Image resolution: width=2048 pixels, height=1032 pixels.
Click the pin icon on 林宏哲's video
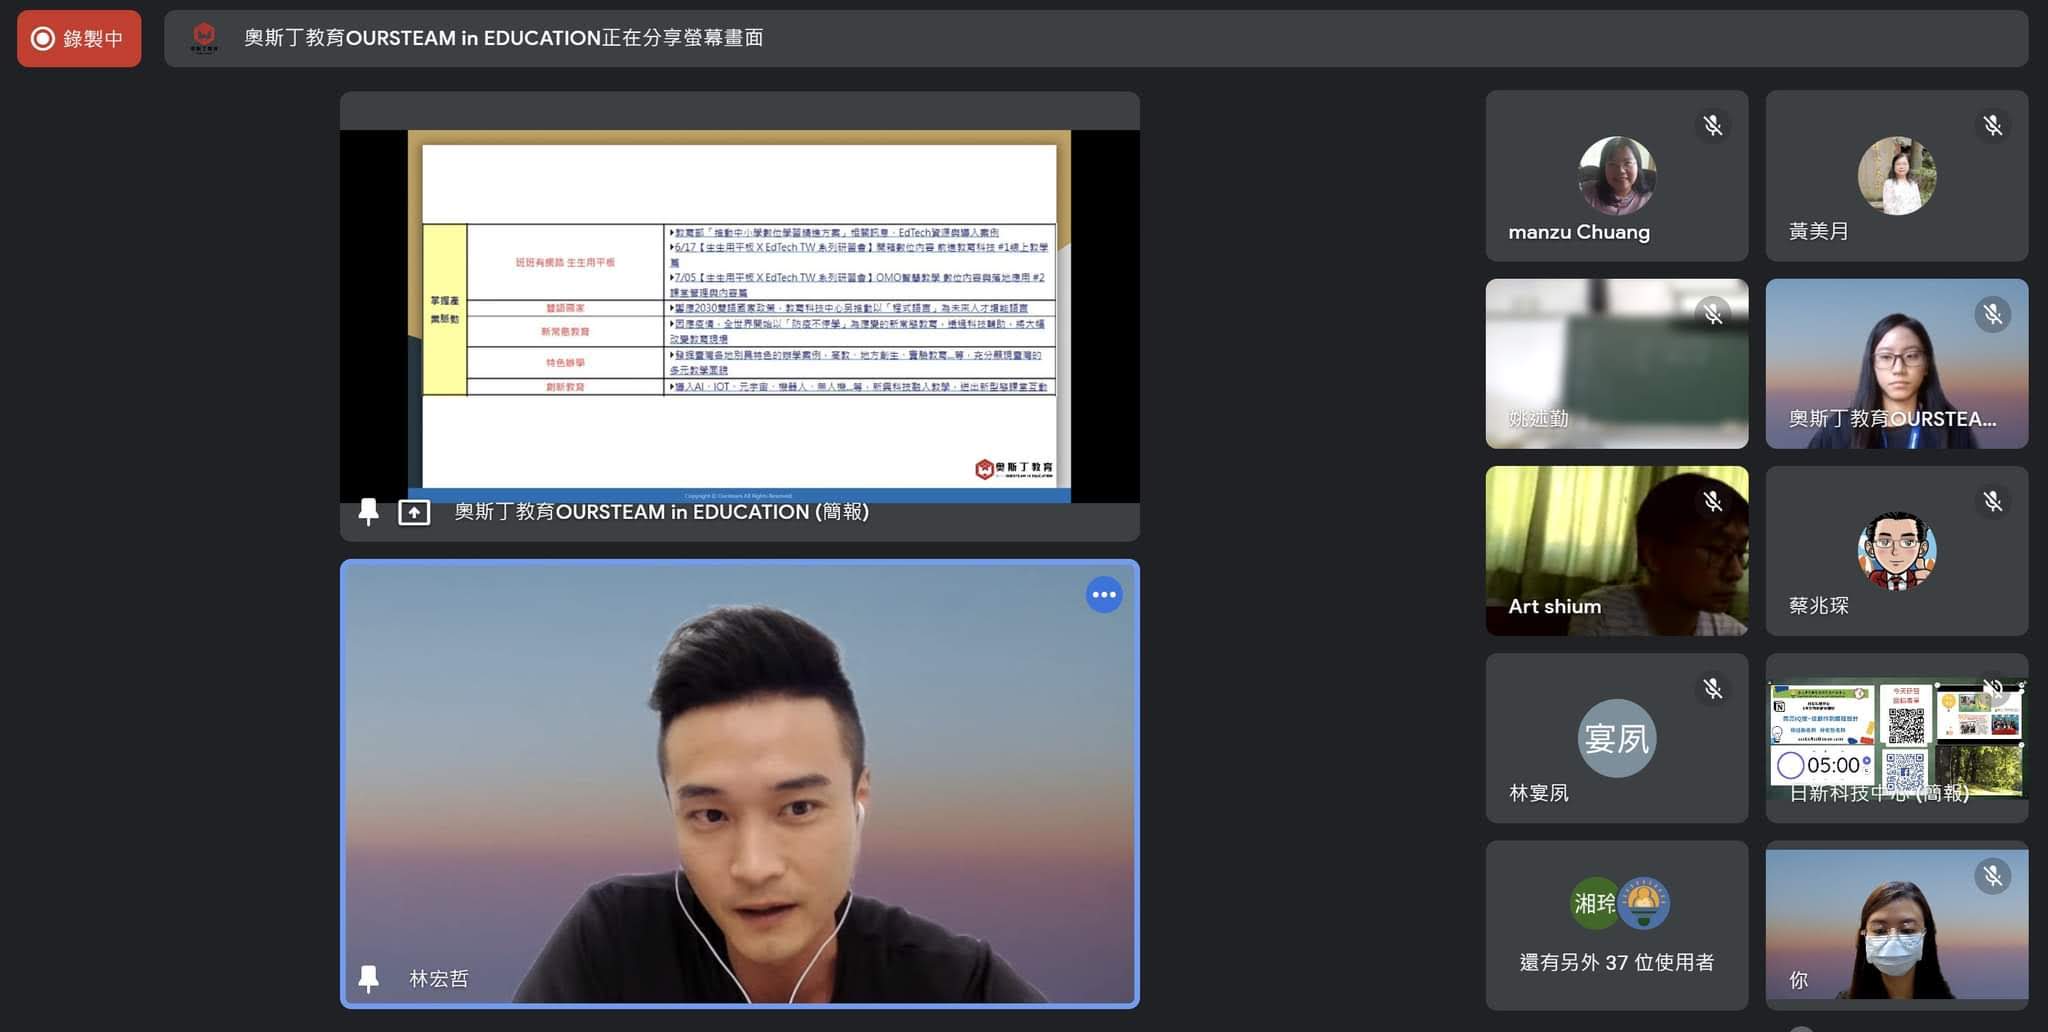pos(368,979)
